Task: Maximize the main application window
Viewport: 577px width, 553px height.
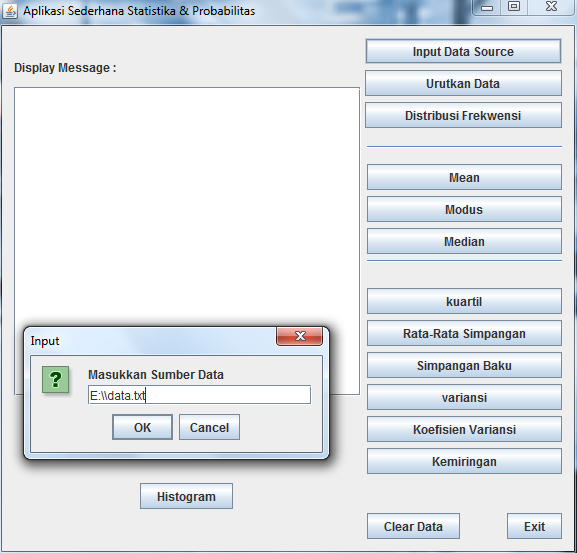Action: [514, 7]
